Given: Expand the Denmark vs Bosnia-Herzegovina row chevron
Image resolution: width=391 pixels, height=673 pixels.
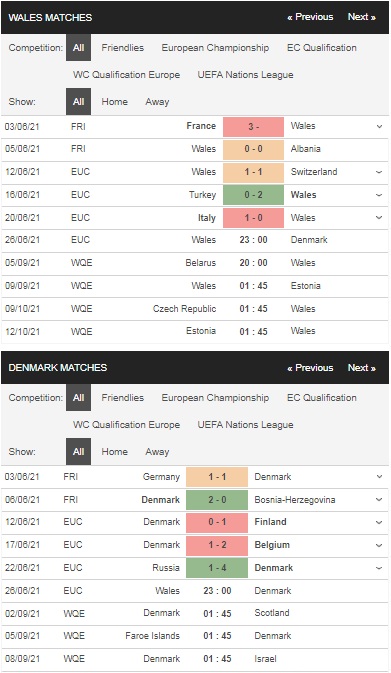Looking at the screenshot, I should pyautogui.click(x=379, y=500).
